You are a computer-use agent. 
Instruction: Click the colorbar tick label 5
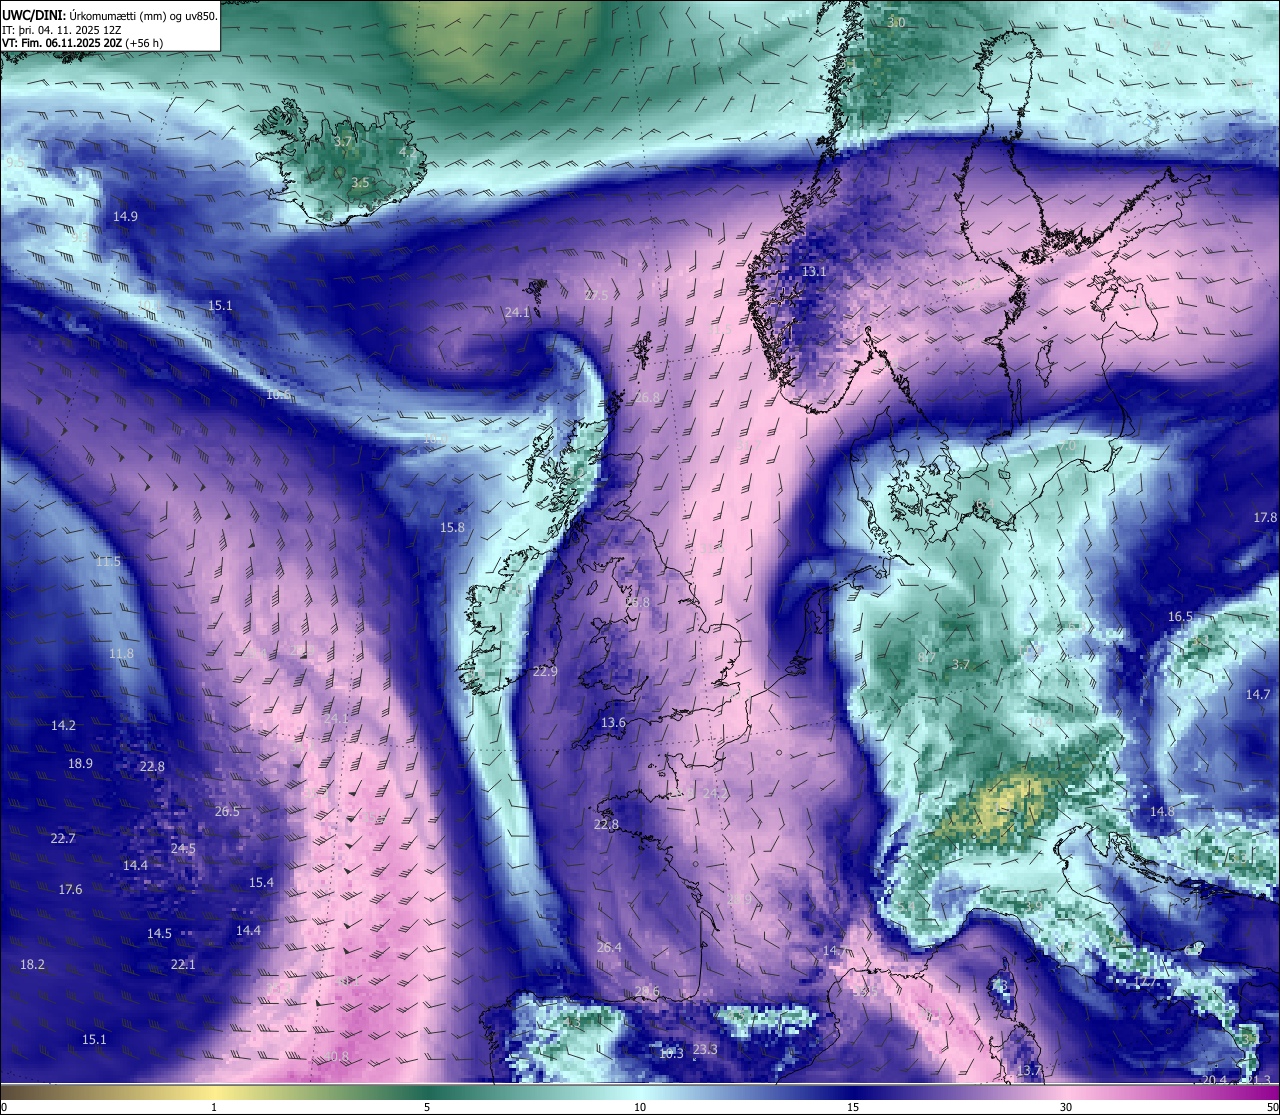coord(427,1107)
